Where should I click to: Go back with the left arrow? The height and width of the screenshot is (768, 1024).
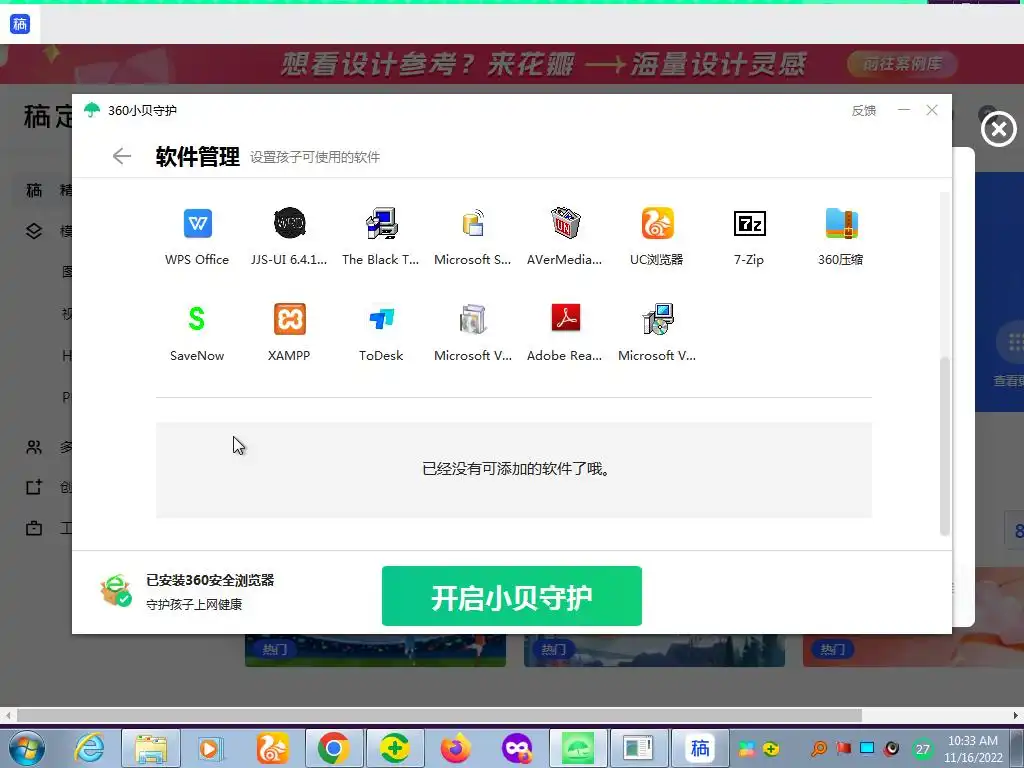coord(122,156)
